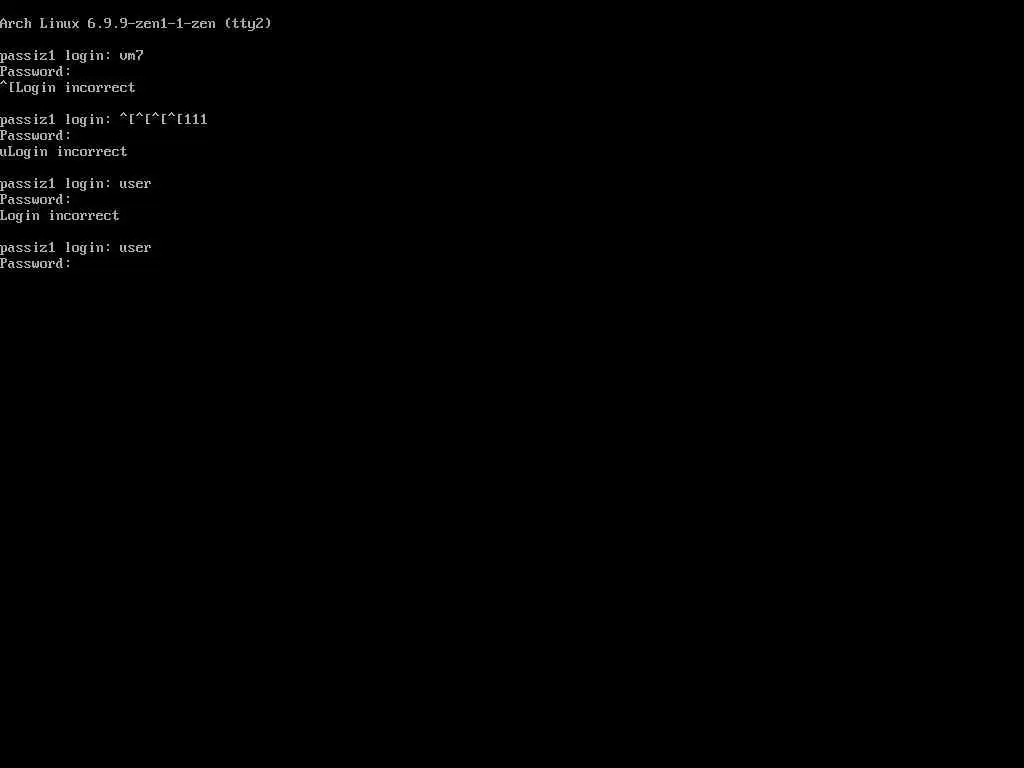Click the second 'Password:' prompt line

(36, 135)
